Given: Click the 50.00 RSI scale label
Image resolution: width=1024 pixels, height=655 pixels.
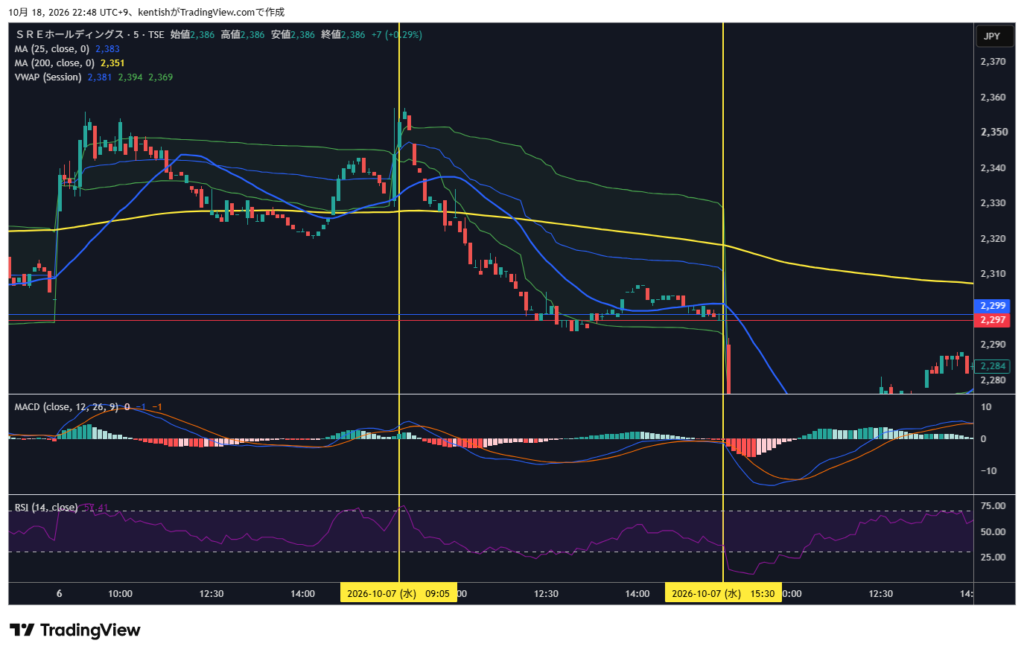Looking at the screenshot, I should 993,532.
